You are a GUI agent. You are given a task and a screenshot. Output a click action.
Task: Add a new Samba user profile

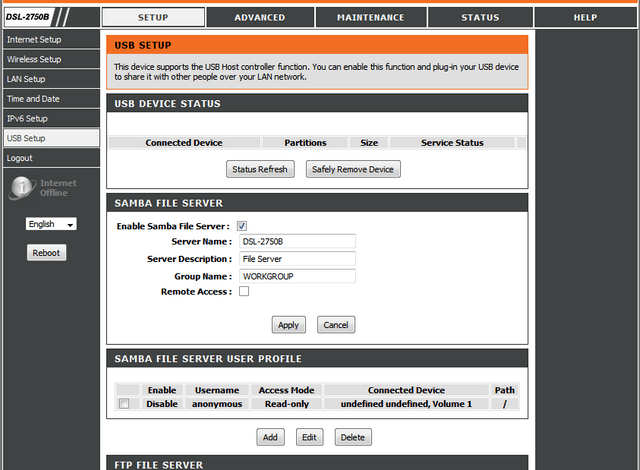click(x=269, y=437)
